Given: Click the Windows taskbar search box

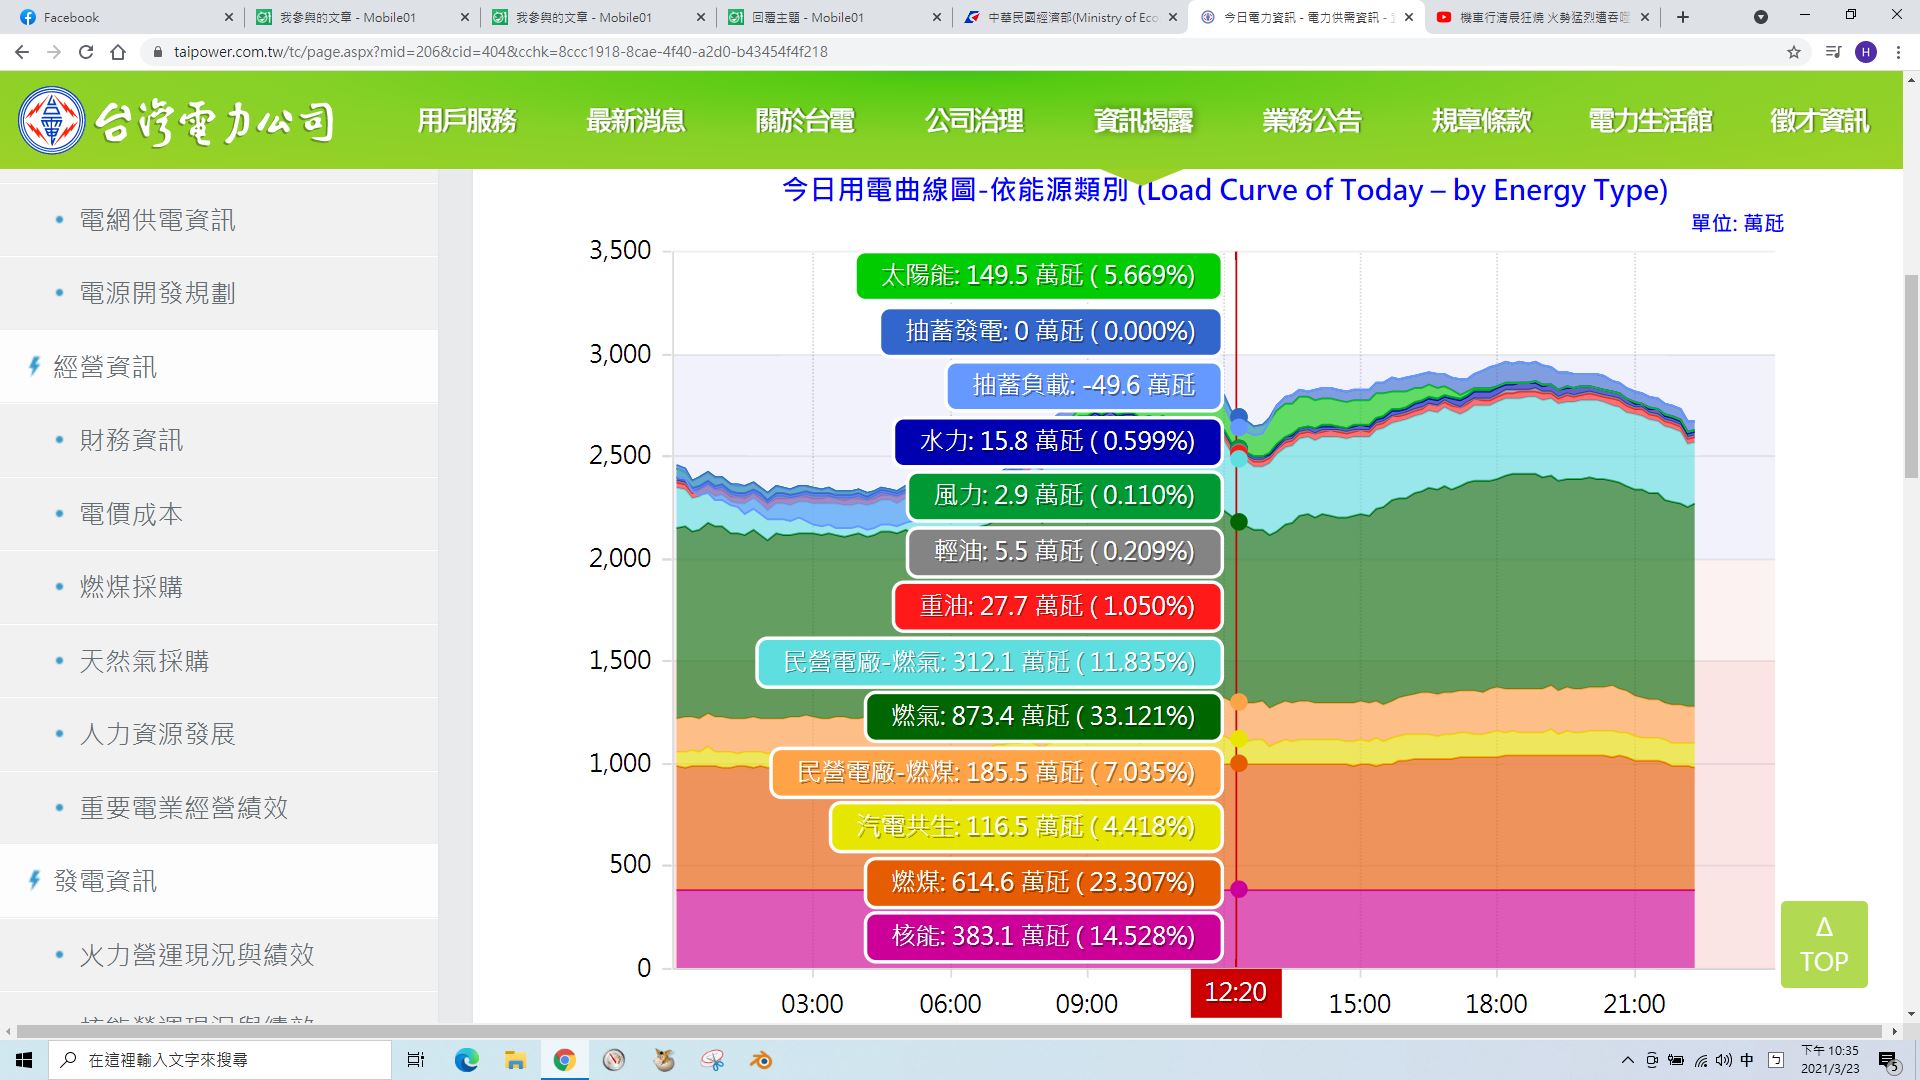Looking at the screenshot, I should 220,1060.
